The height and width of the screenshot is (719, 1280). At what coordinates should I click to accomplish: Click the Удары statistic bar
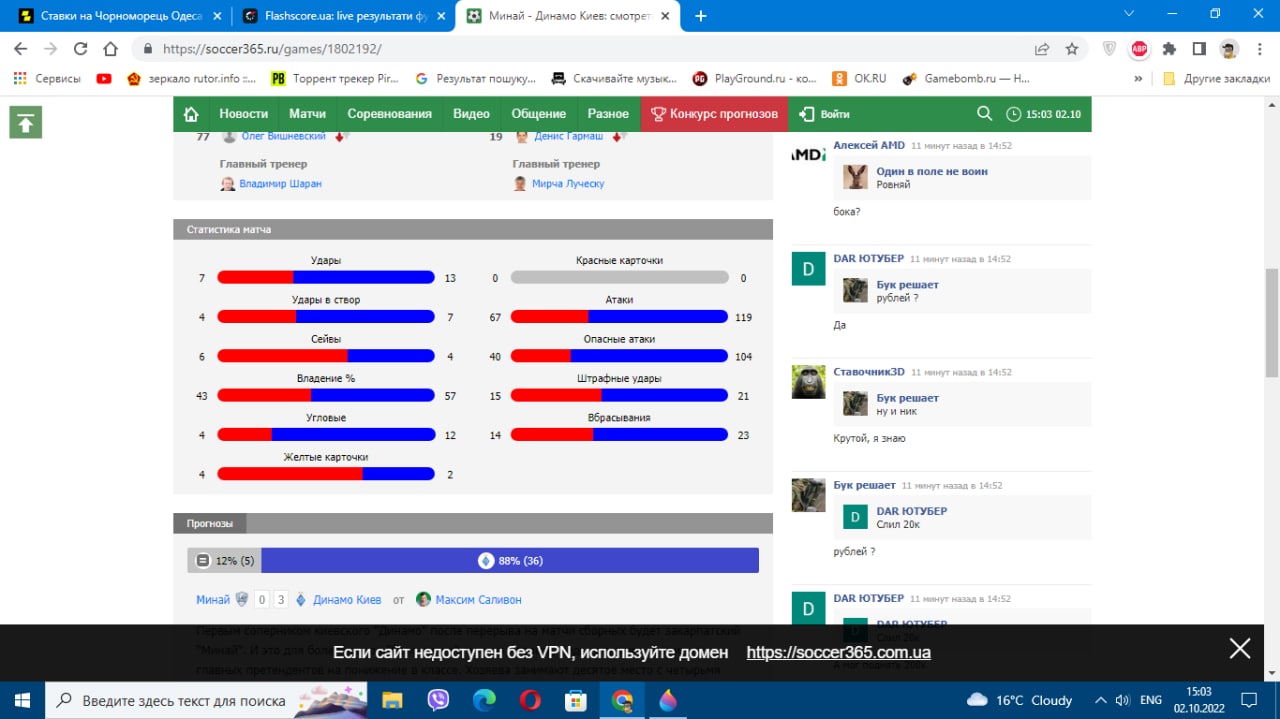326,278
